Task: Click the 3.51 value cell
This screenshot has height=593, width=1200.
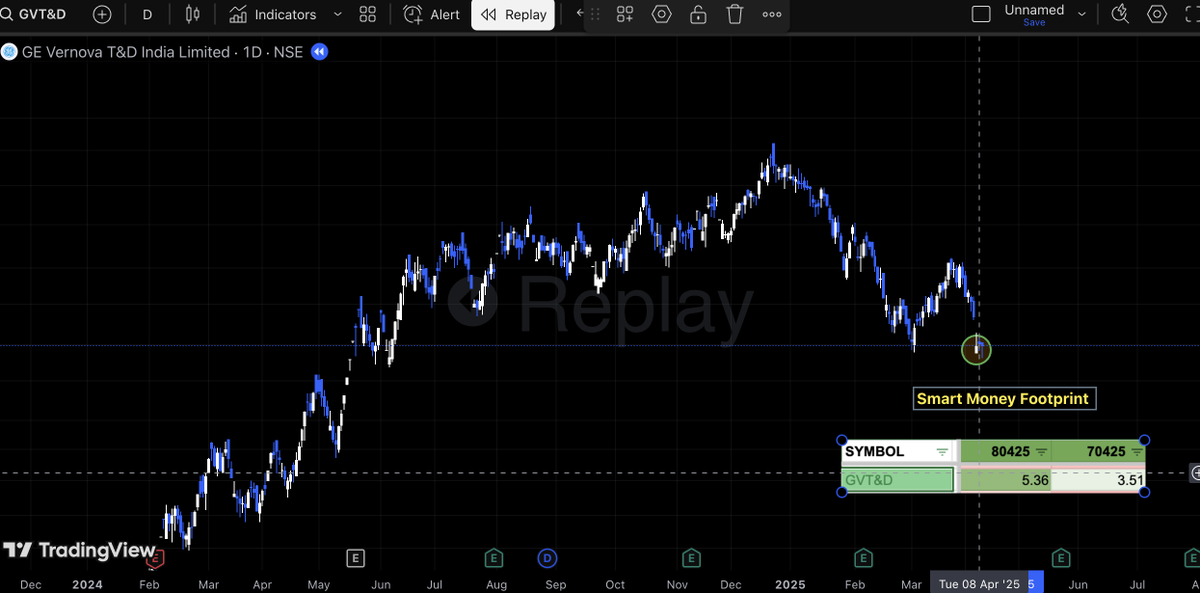Action: [1099, 480]
